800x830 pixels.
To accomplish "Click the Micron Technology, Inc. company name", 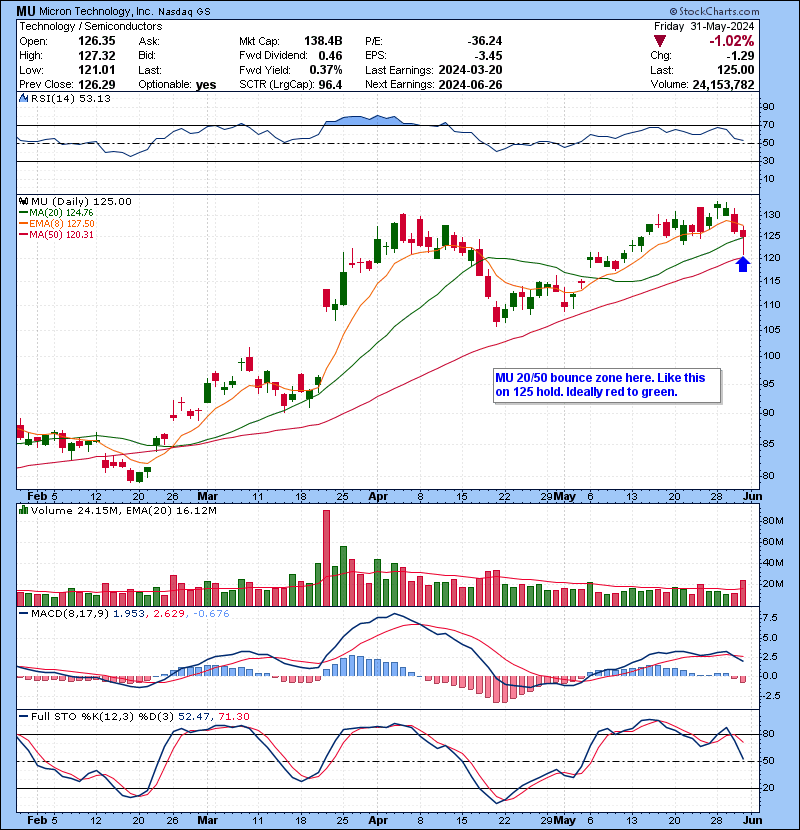I will [x=96, y=11].
